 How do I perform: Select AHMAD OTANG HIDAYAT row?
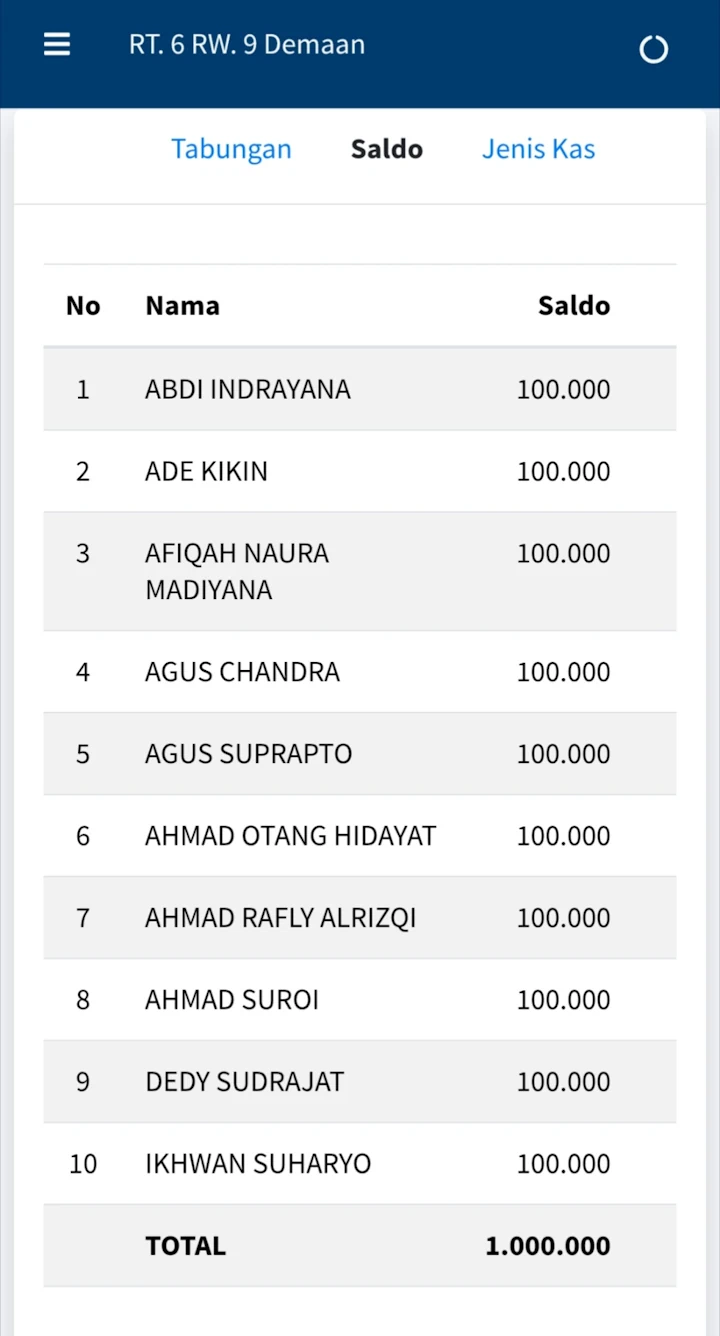tap(291, 836)
